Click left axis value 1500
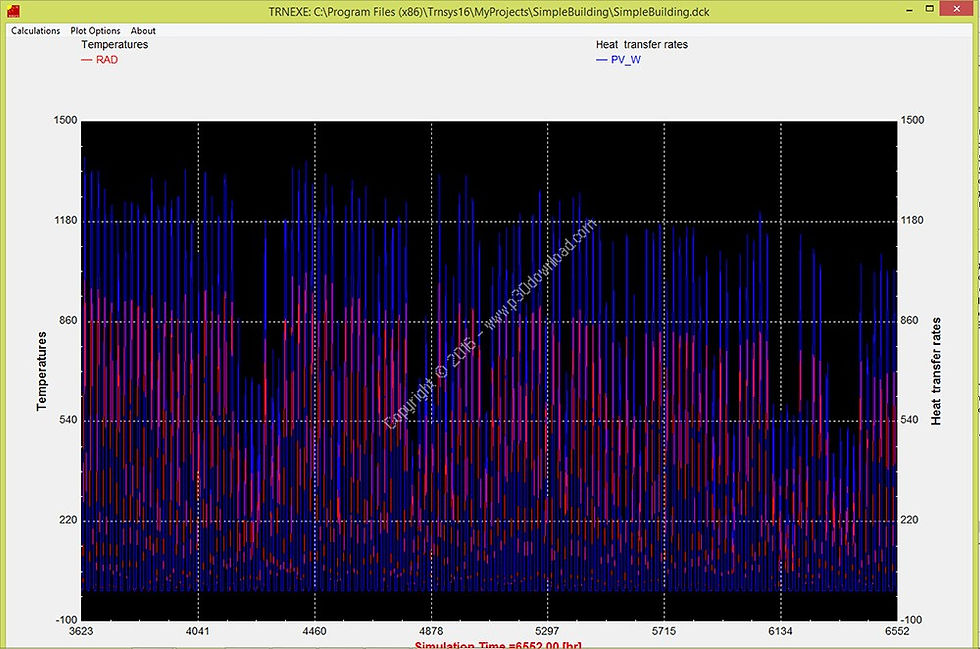 coord(66,120)
